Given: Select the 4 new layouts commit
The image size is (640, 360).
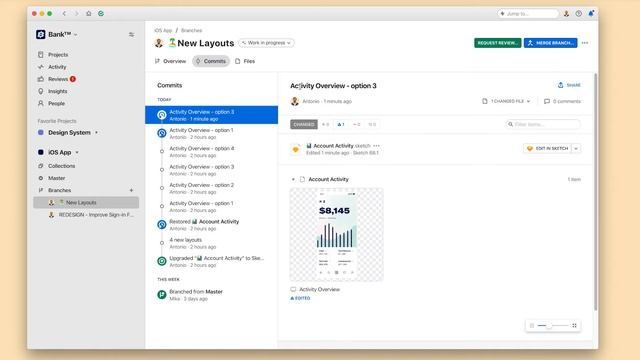Looking at the screenshot, I should tap(211, 243).
